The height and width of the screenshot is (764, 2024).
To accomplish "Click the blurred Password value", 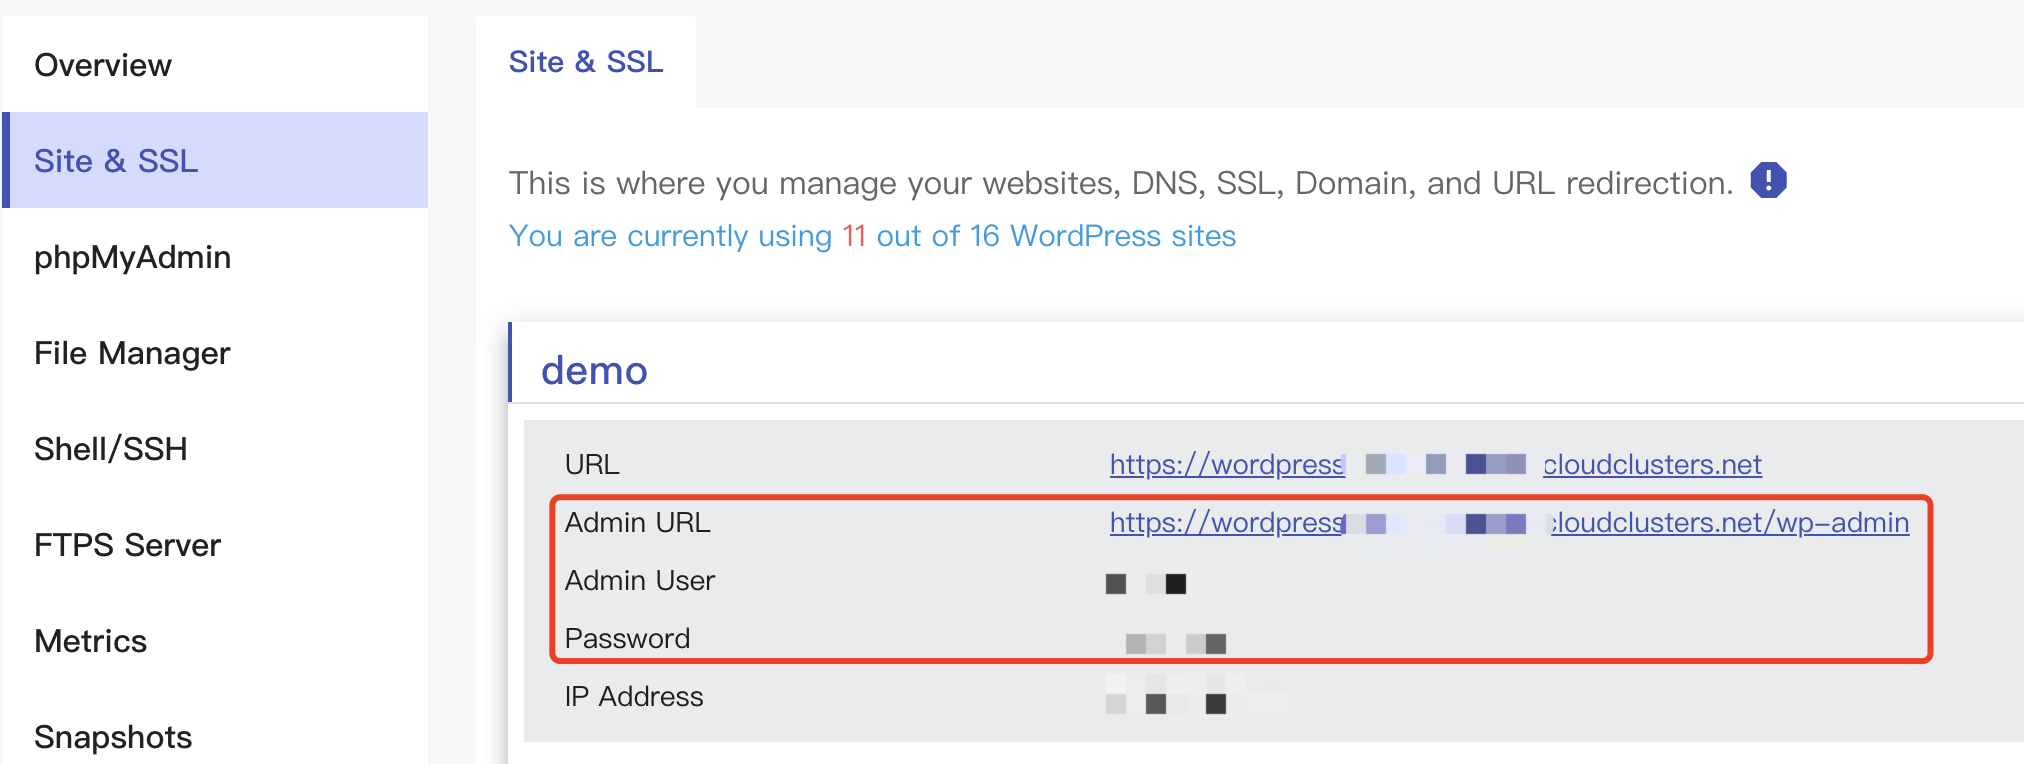I will [1175, 643].
